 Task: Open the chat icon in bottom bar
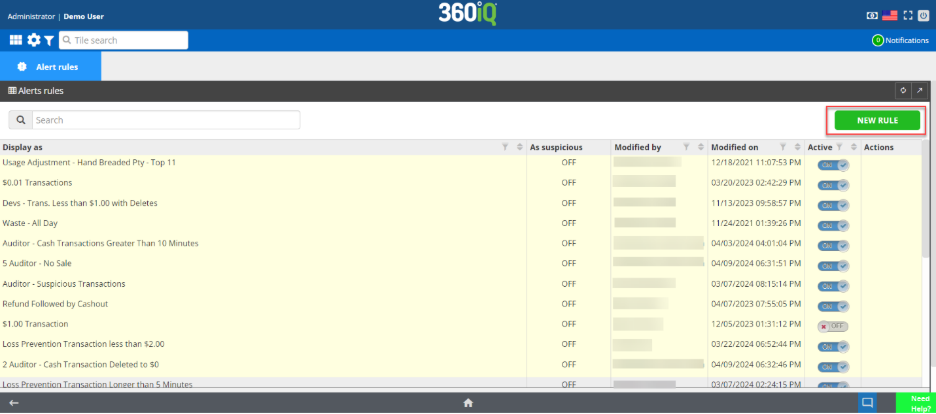867,403
